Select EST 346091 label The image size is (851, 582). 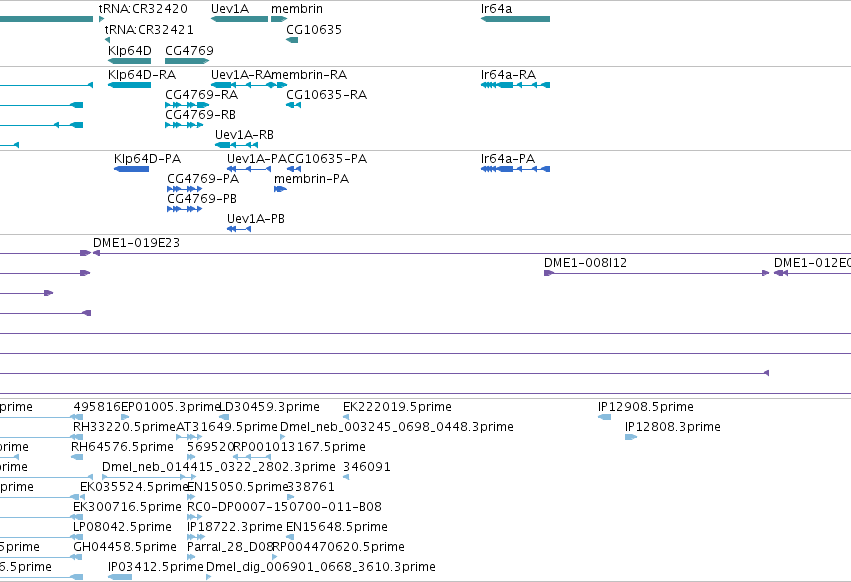point(367,467)
